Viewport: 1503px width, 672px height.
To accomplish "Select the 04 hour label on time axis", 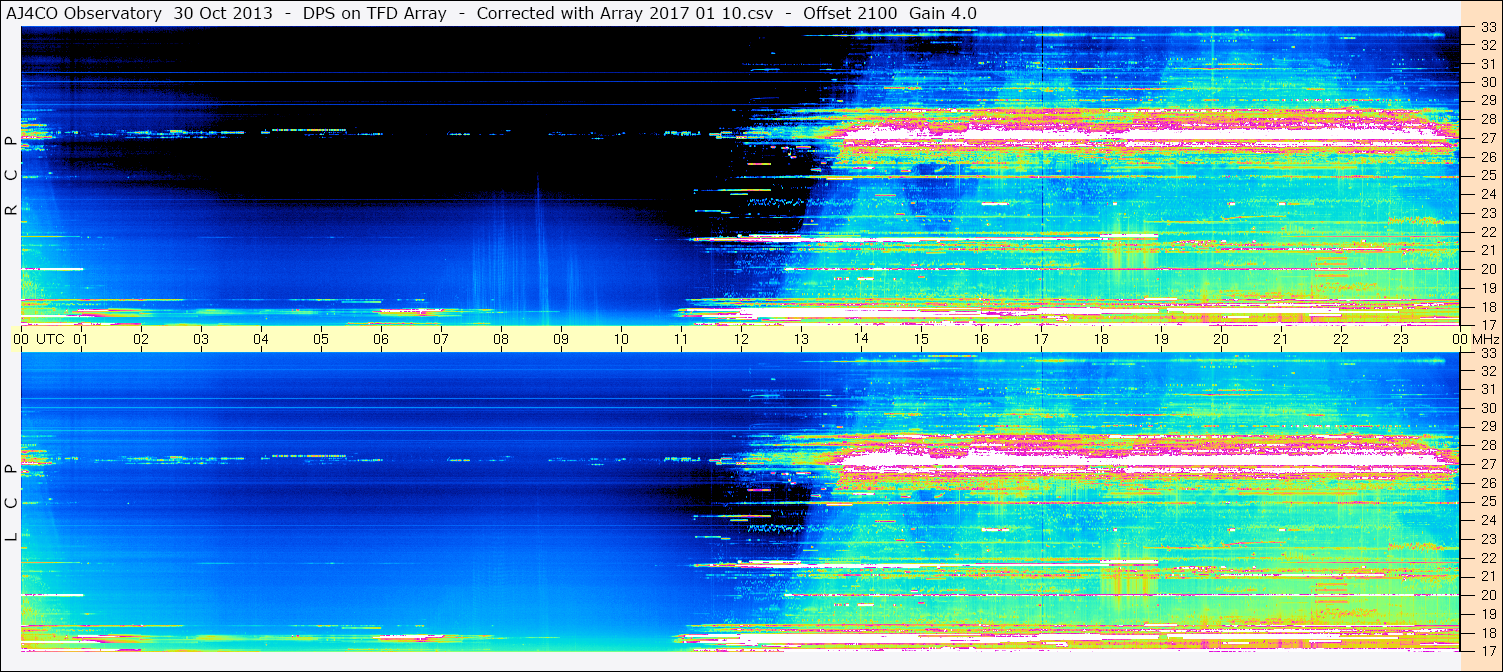I will 261,339.
